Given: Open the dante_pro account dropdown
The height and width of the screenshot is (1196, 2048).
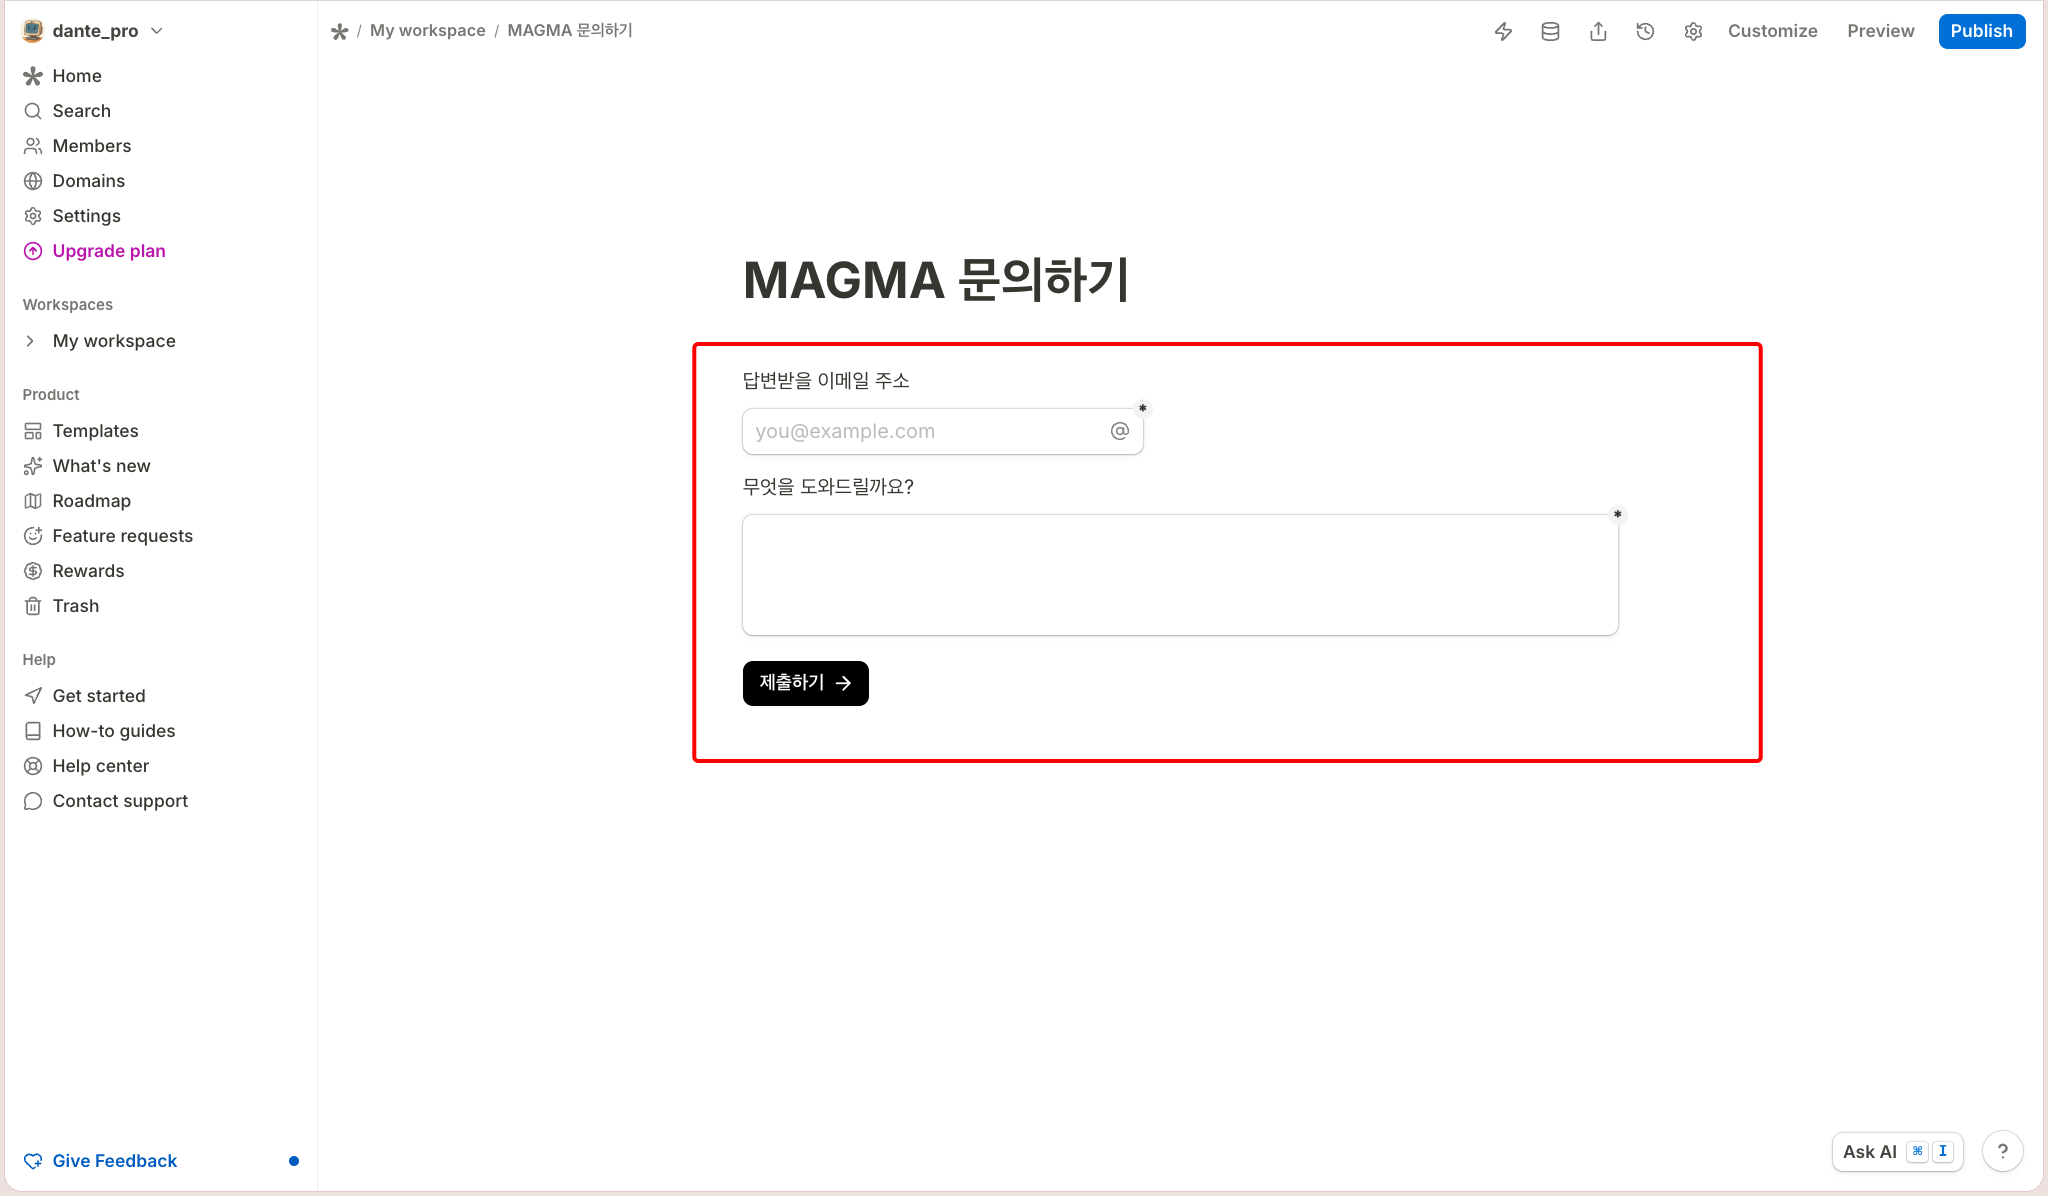Looking at the screenshot, I should [x=93, y=31].
